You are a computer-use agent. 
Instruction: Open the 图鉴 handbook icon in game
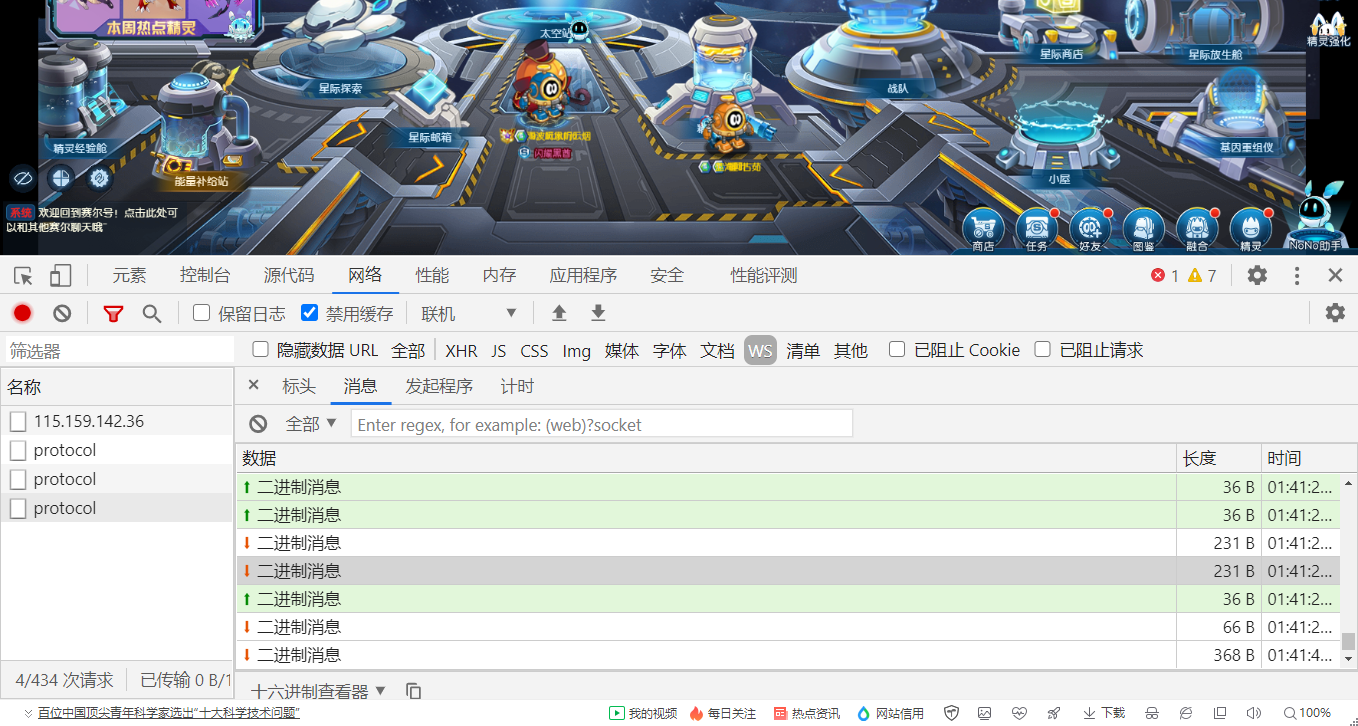click(1144, 231)
